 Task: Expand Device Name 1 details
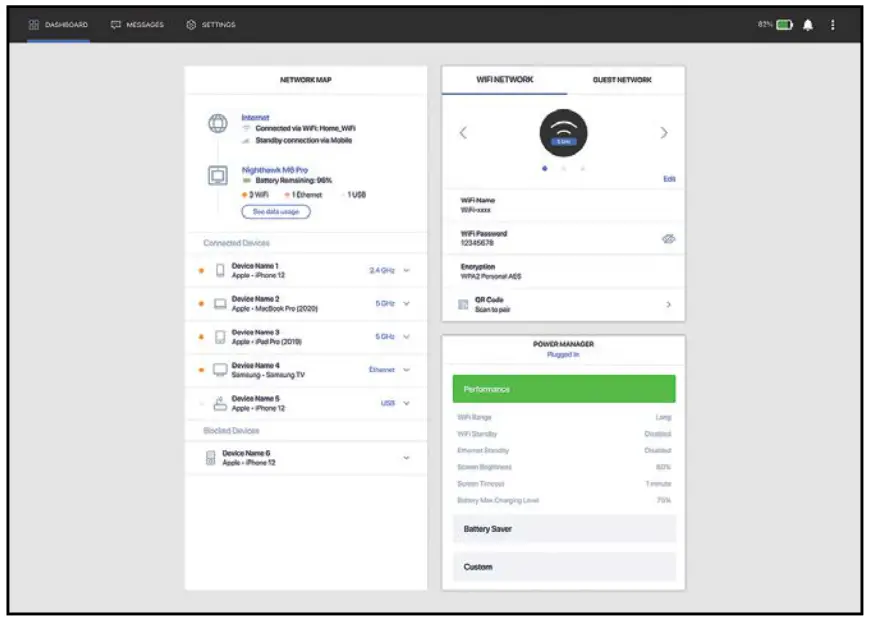408,268
